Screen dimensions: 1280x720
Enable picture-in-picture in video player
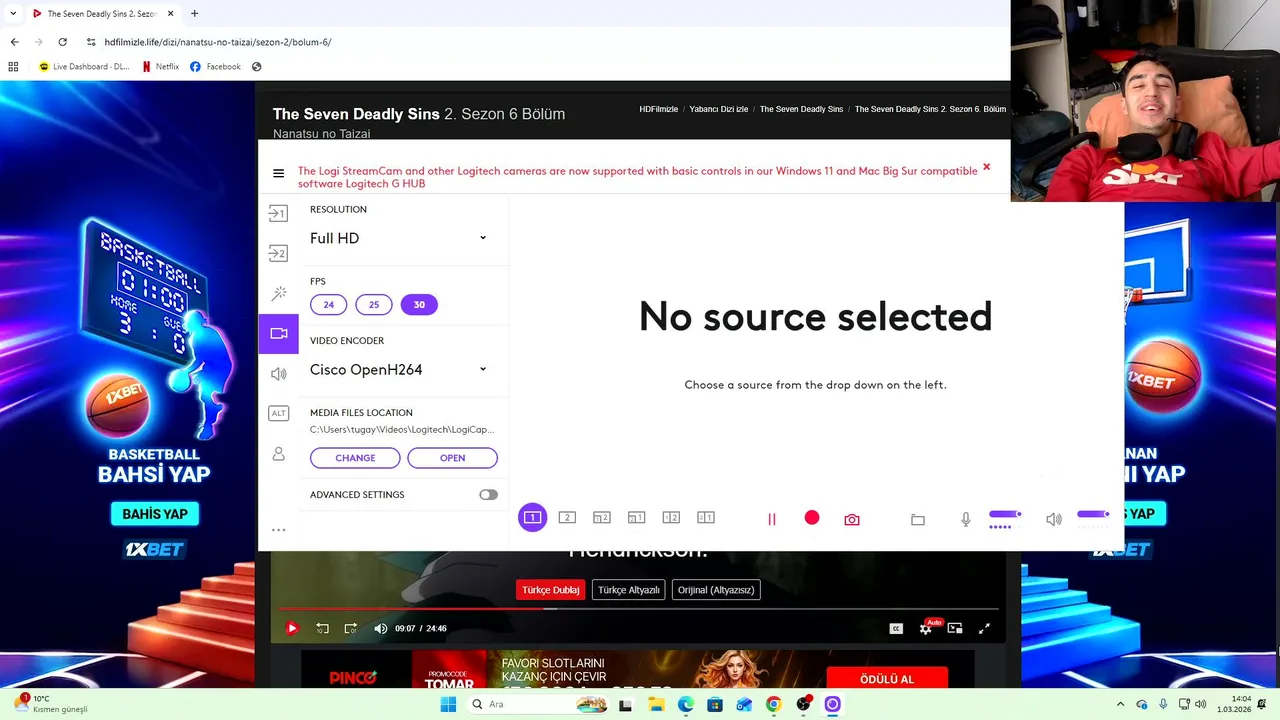(x=955, y=628)
